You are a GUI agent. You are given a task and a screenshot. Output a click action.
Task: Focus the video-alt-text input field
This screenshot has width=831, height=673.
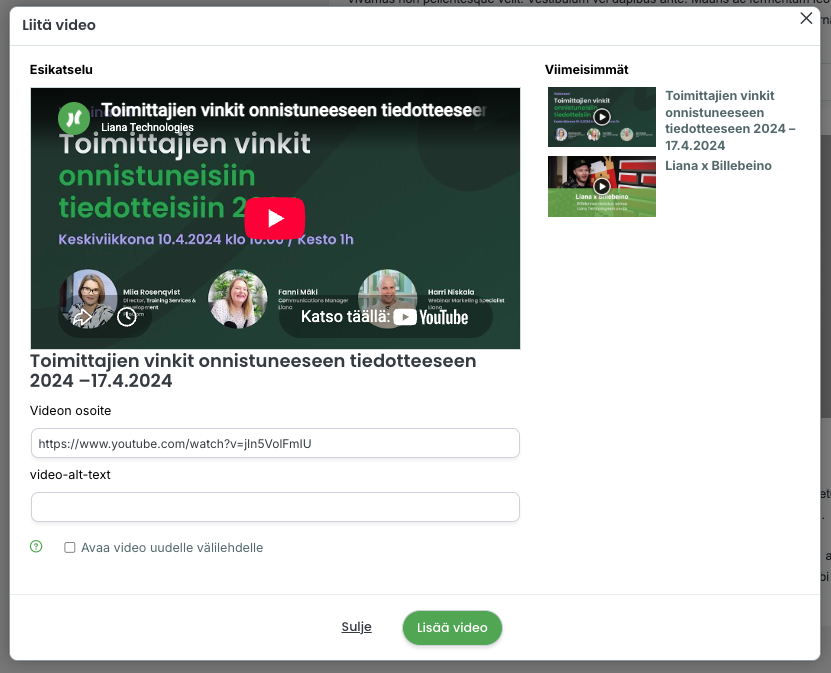(275, 507)
